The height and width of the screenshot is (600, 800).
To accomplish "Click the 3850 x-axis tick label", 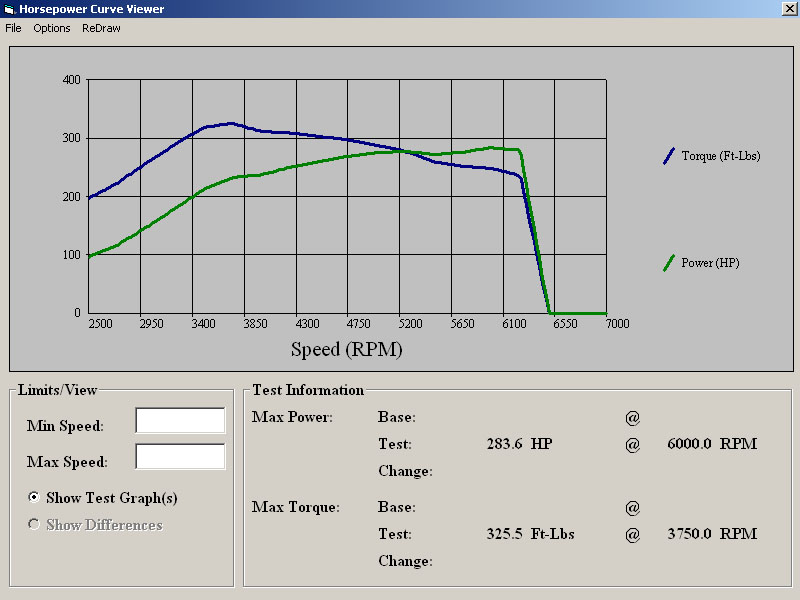I will click(255, 324).
